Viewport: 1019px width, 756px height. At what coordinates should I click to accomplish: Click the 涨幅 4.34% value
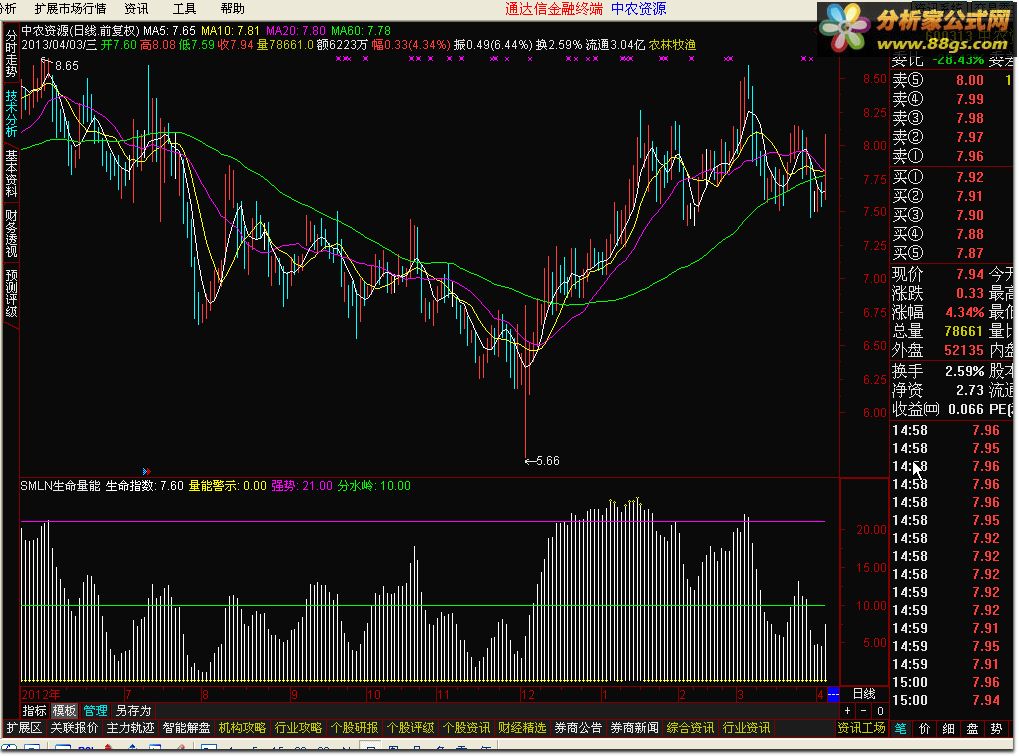(x=964, y=312)
